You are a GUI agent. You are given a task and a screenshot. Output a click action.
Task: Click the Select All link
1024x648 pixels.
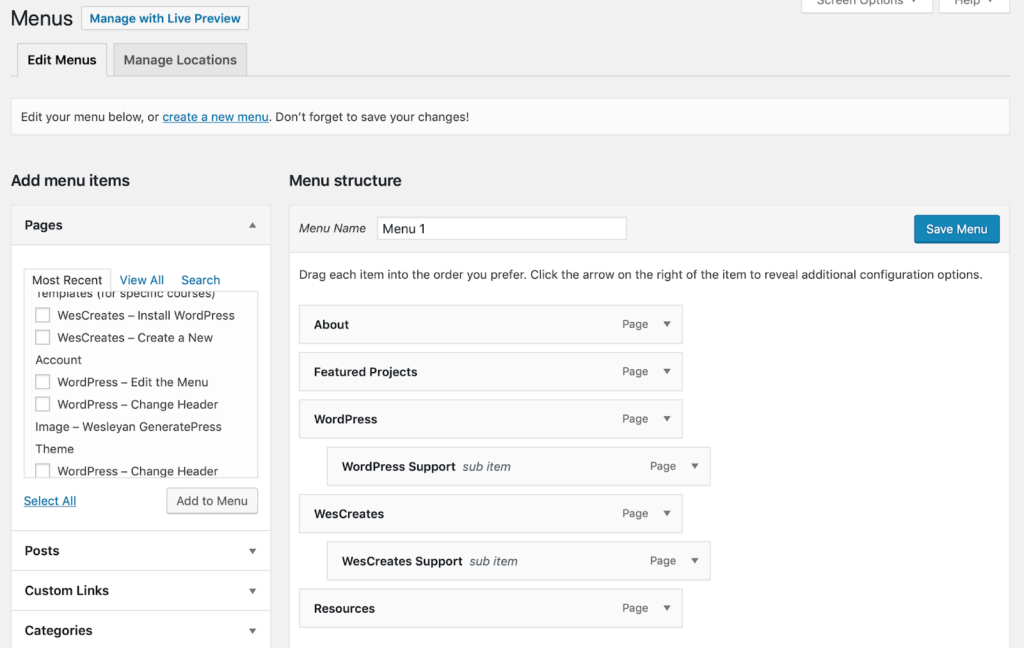pyautogui.click(x=50, y=501)
